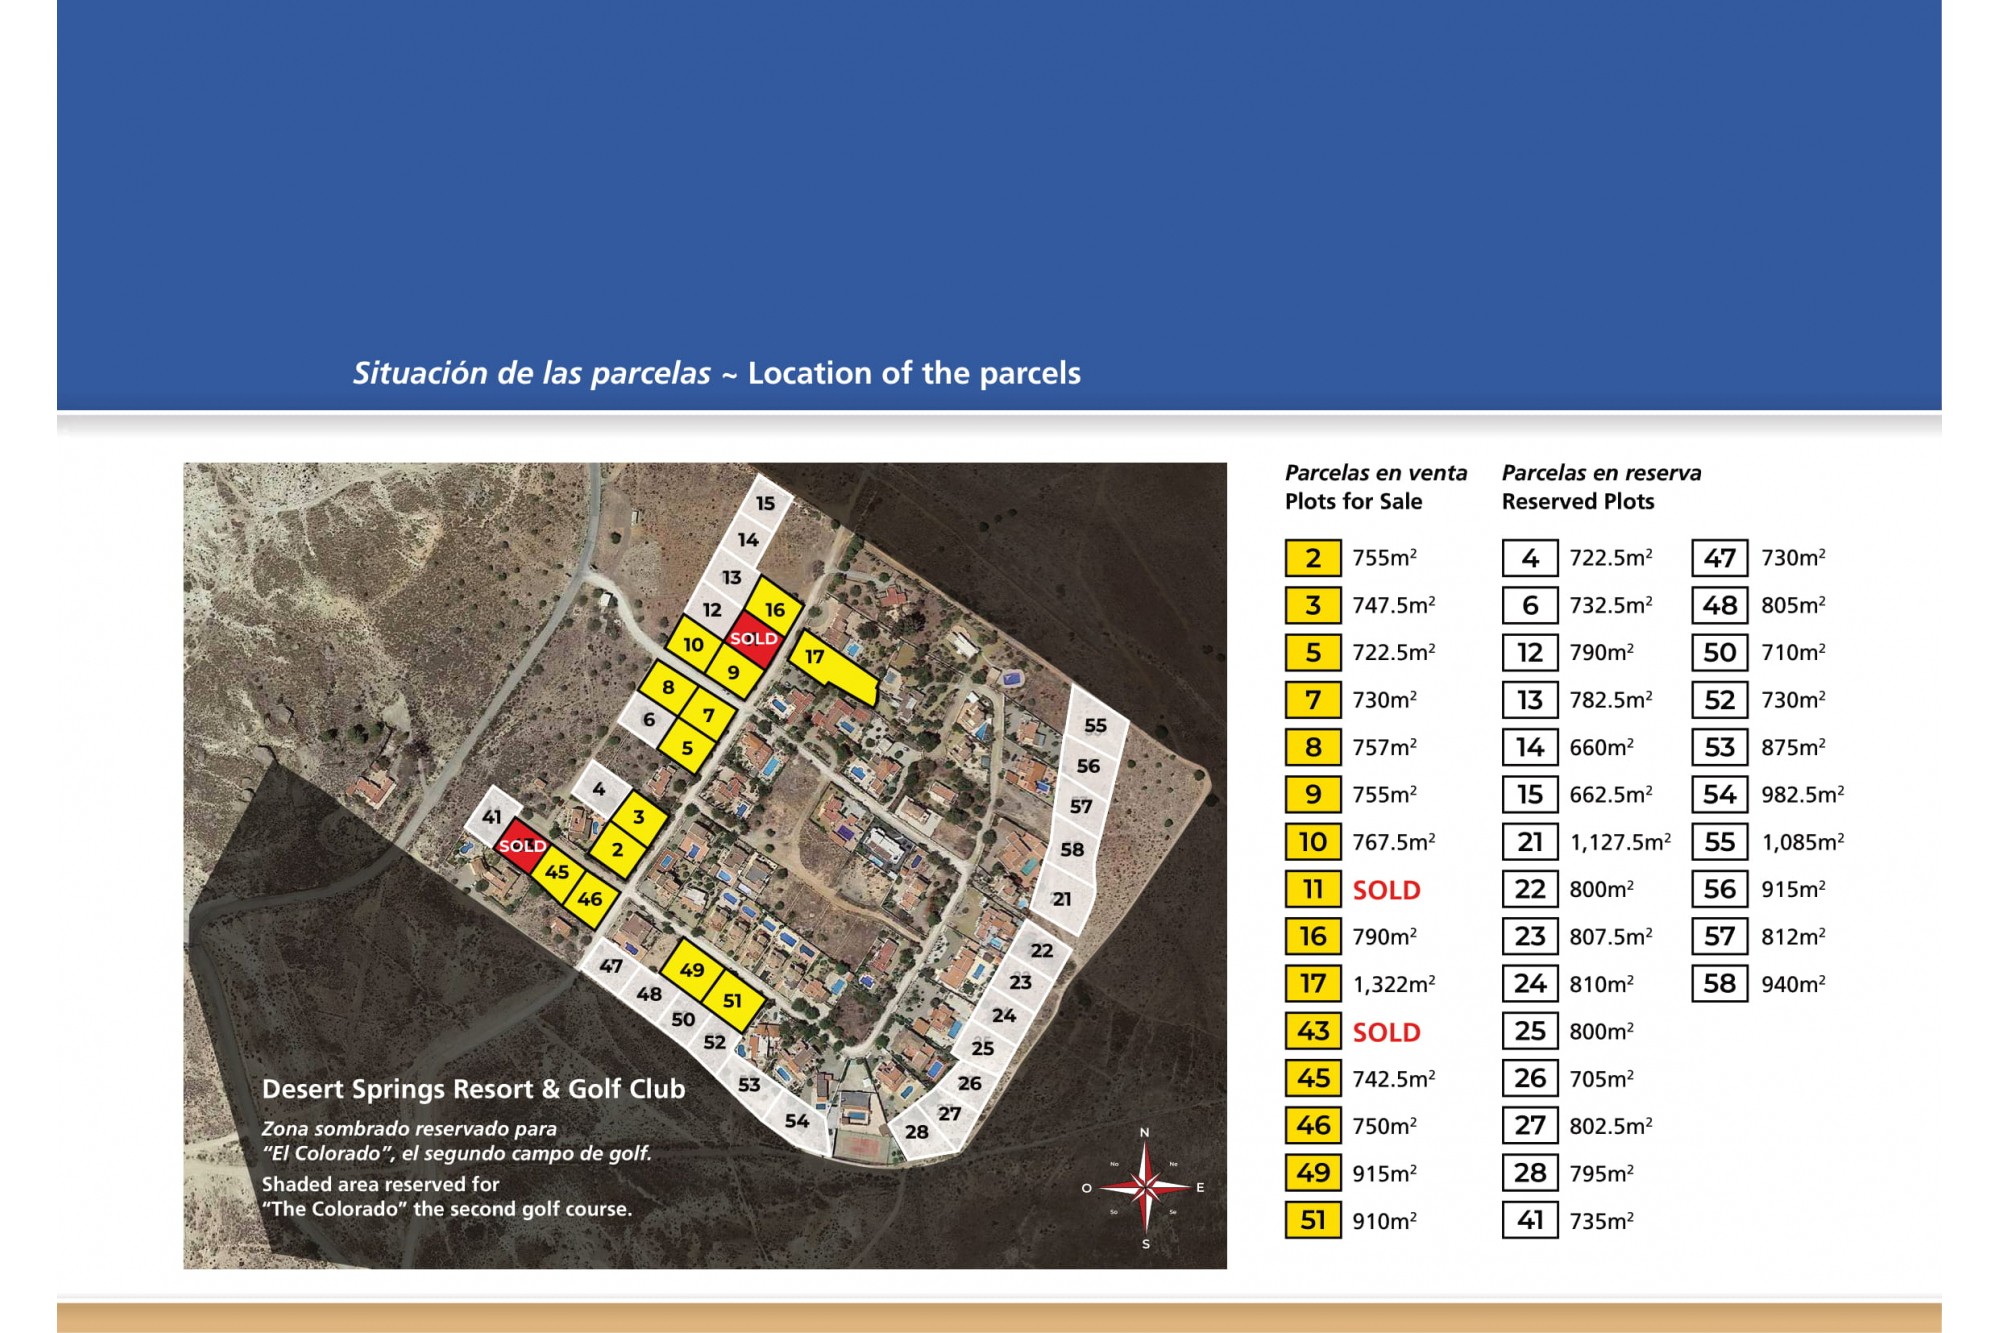The width and height of the screenshot is (2000, 1333).
Task: Click the white legend box numbered 41
Action: (x=1530, y=1220)
